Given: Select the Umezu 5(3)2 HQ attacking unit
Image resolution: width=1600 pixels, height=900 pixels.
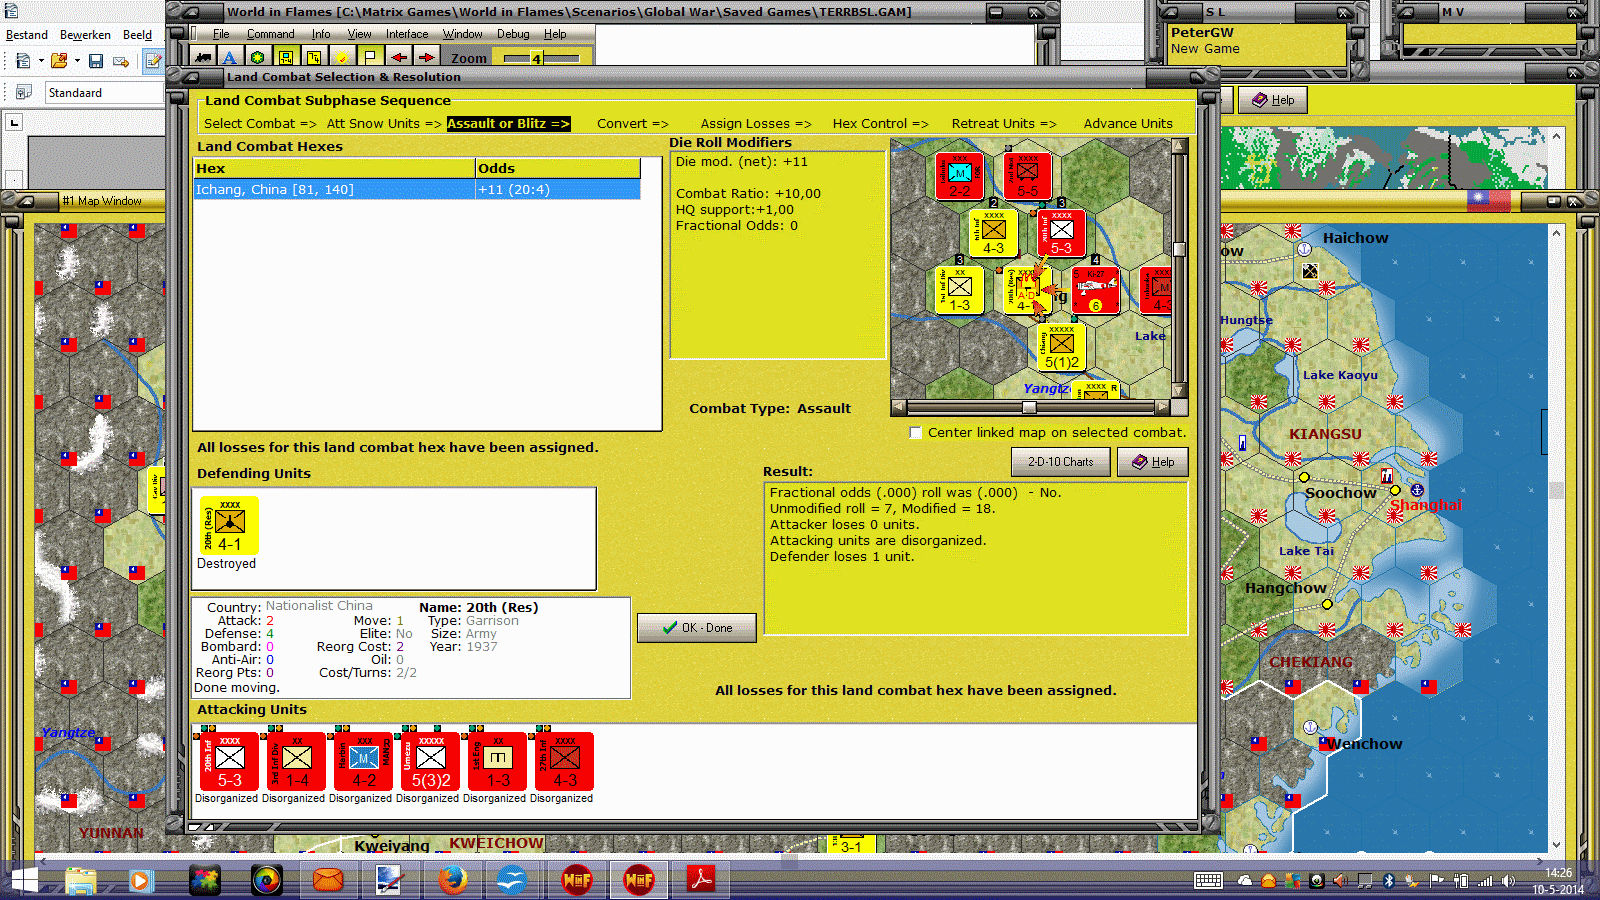Looking at the screenshot, I should coord(430,762).
